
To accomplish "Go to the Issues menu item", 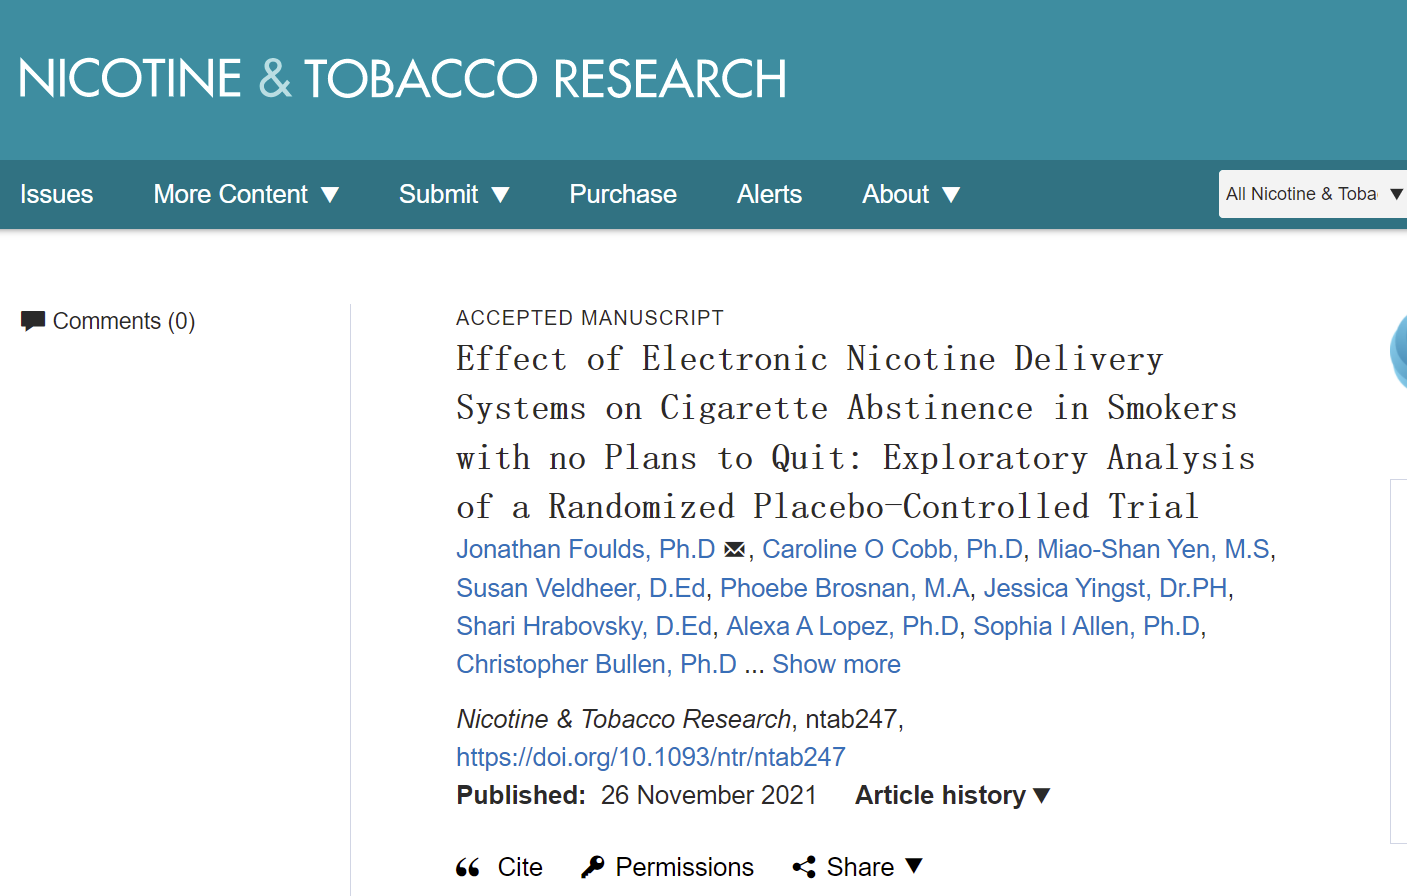I will point(56,194).
